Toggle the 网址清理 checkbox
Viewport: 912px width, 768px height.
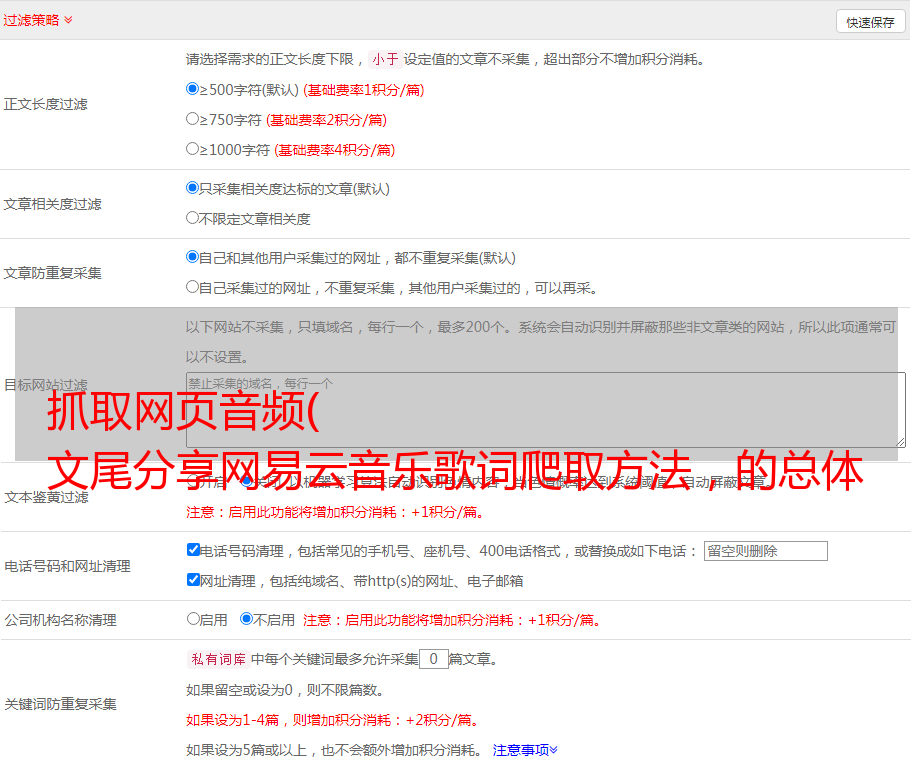click(x=194, y=580)
